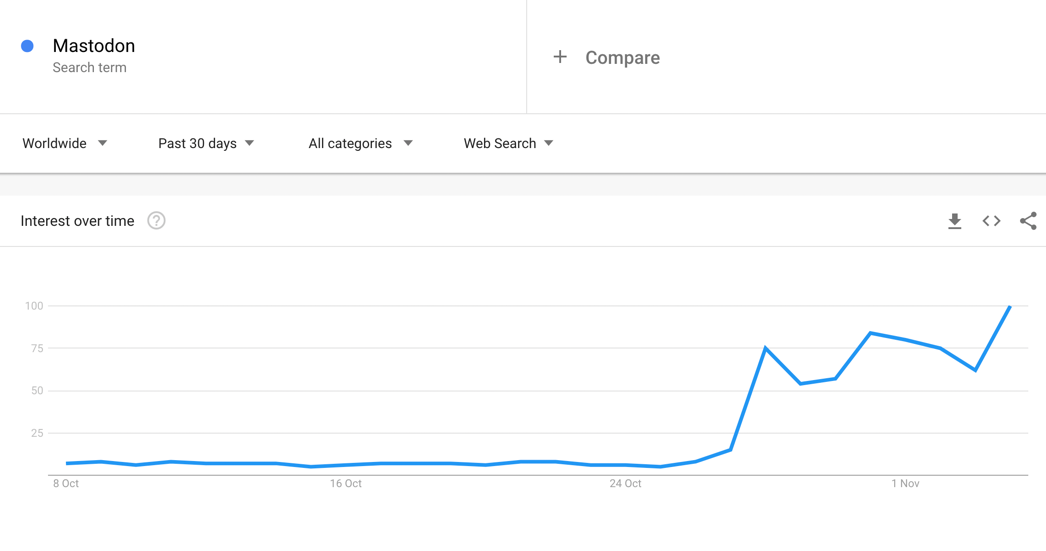The height and width of the screenshot is (551, 1046).
Task: Share the interest over time chart
Action: click(1028, 221)
